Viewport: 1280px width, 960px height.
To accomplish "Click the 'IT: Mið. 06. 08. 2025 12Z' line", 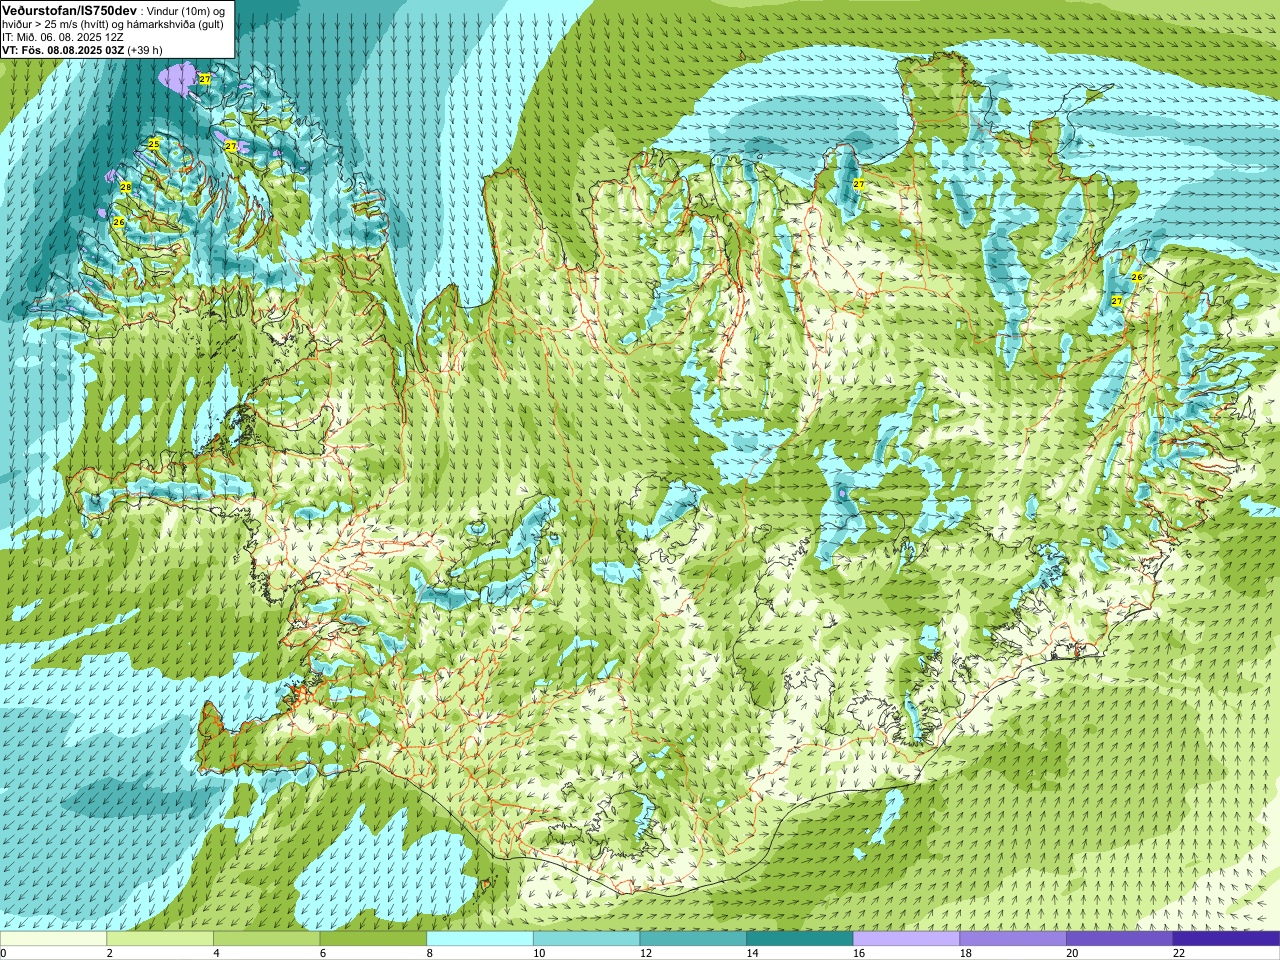I will coord(63,37).
